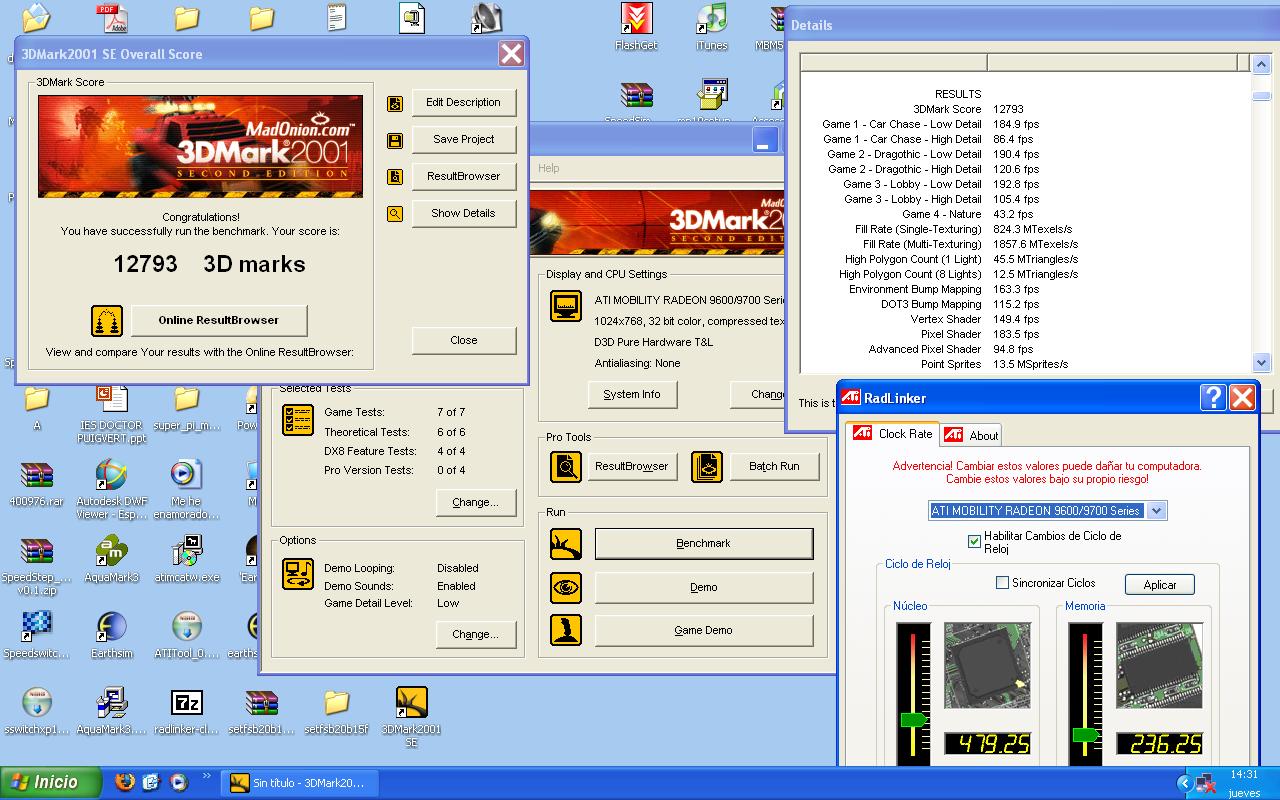Click Change button under Selected Tests
Image resolution: width=1280 pixels, height=800 pixels.
coord(475,503)
